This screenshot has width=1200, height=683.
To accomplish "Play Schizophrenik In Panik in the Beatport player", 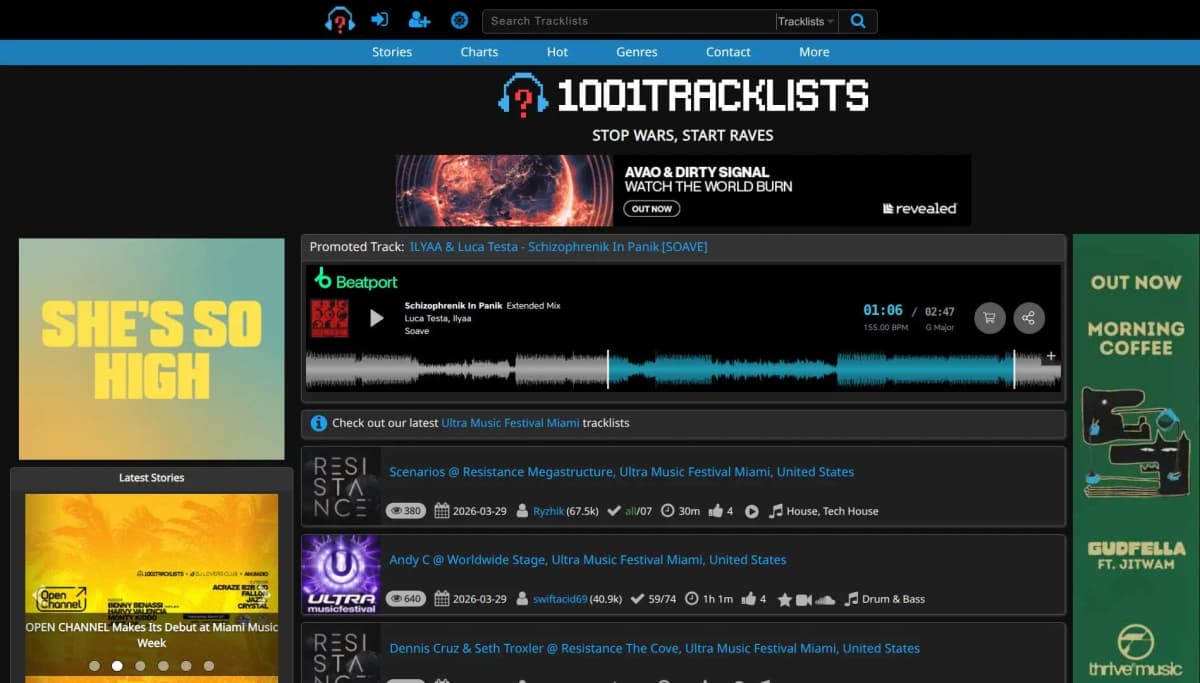I will (377, 318).
